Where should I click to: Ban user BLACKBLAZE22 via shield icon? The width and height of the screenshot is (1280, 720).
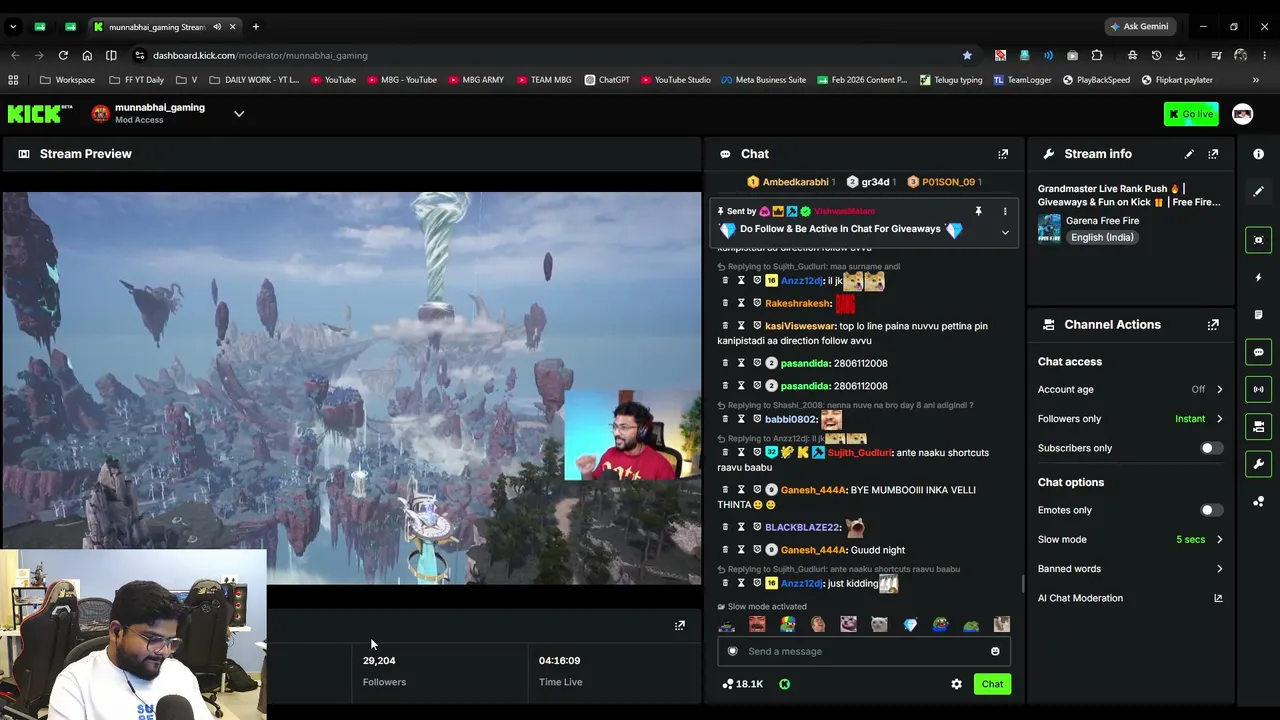pyautogui.click(x=757, y=527)
